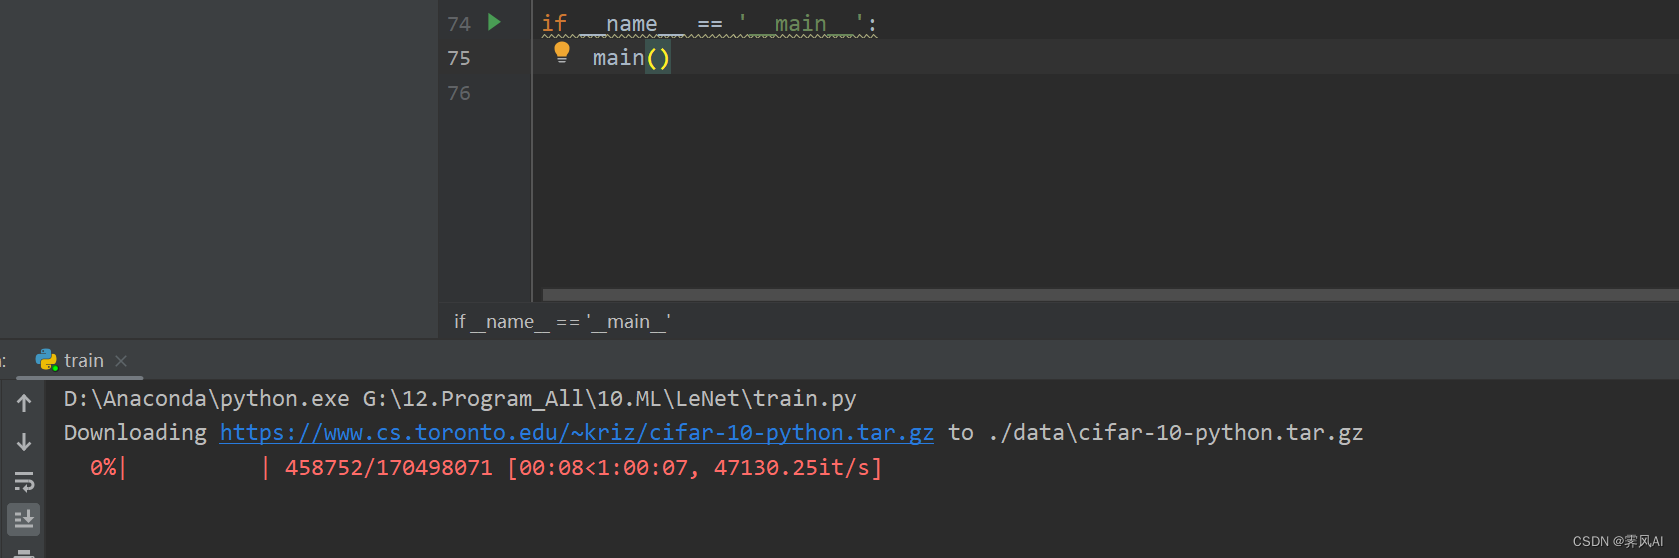
Task: Click the Python icon on train tab
Action: tap(46, 360)
